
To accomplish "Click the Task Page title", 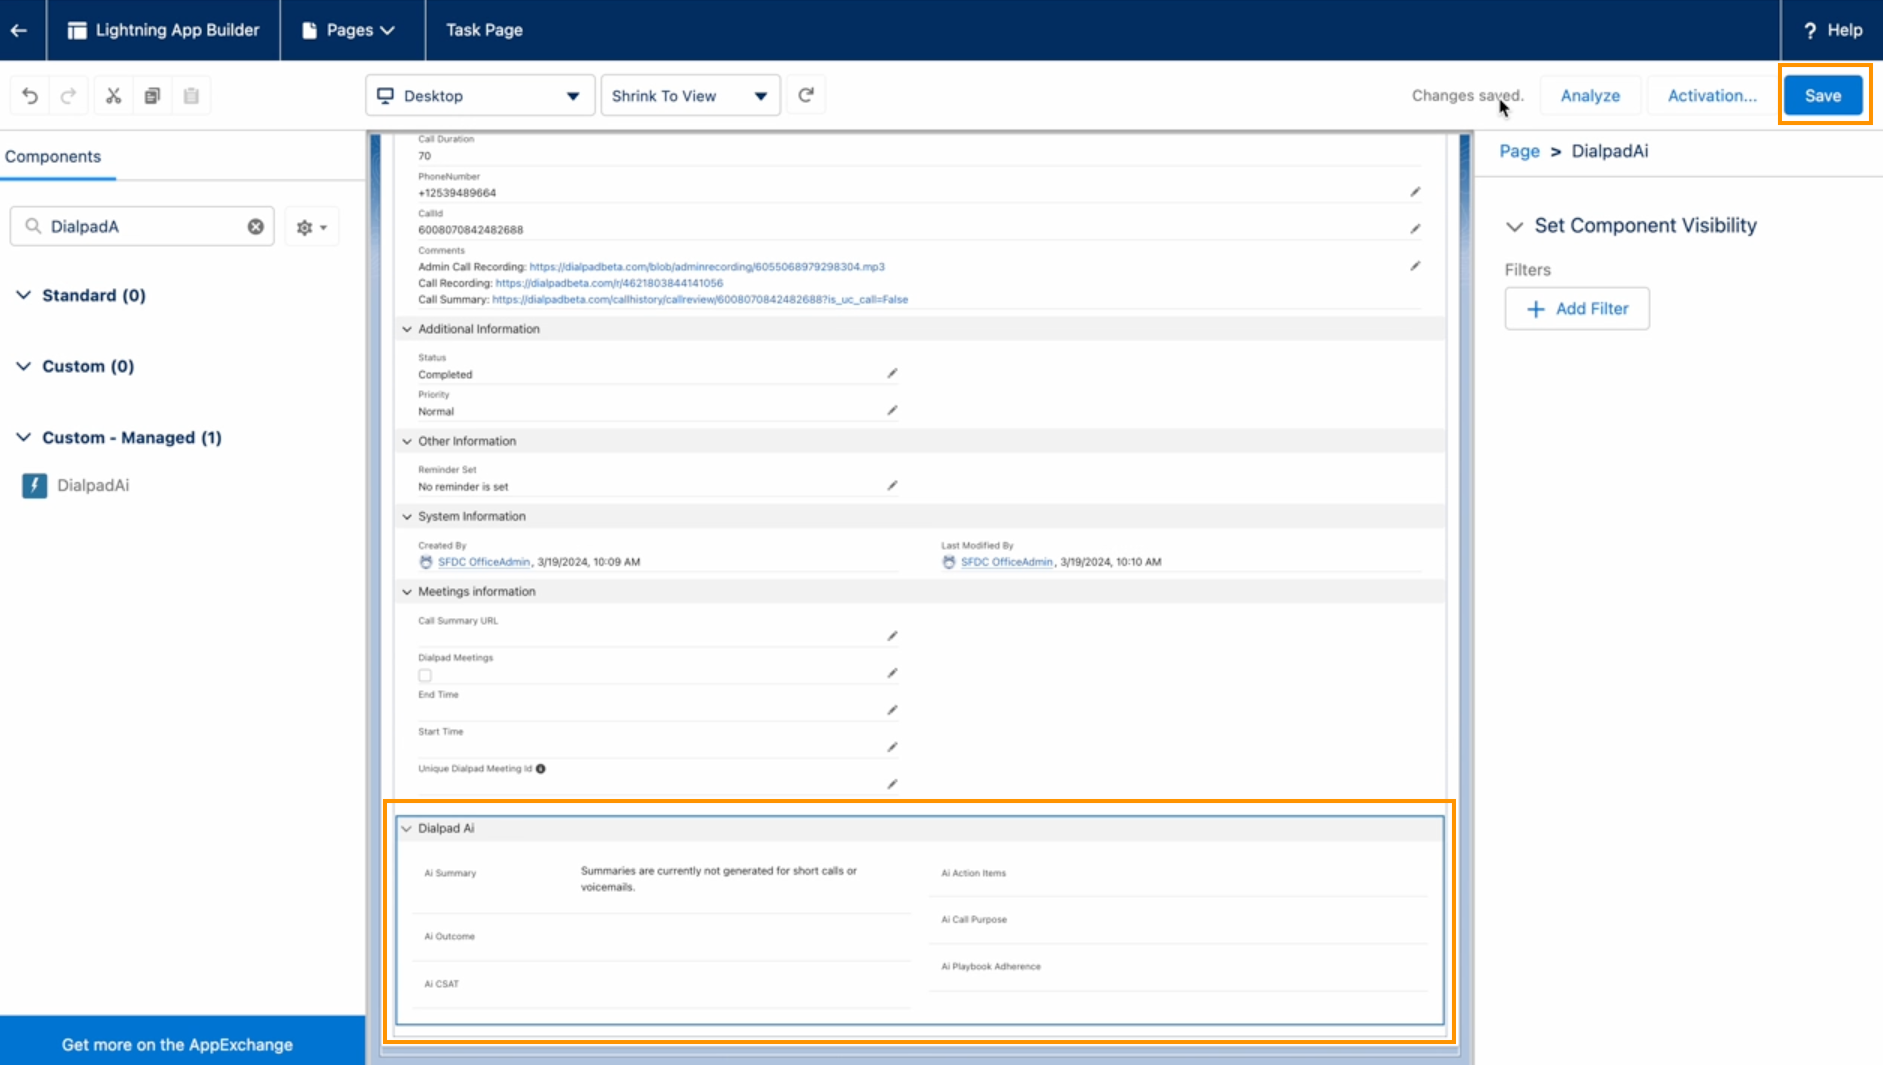I will (x=484, y=30).
